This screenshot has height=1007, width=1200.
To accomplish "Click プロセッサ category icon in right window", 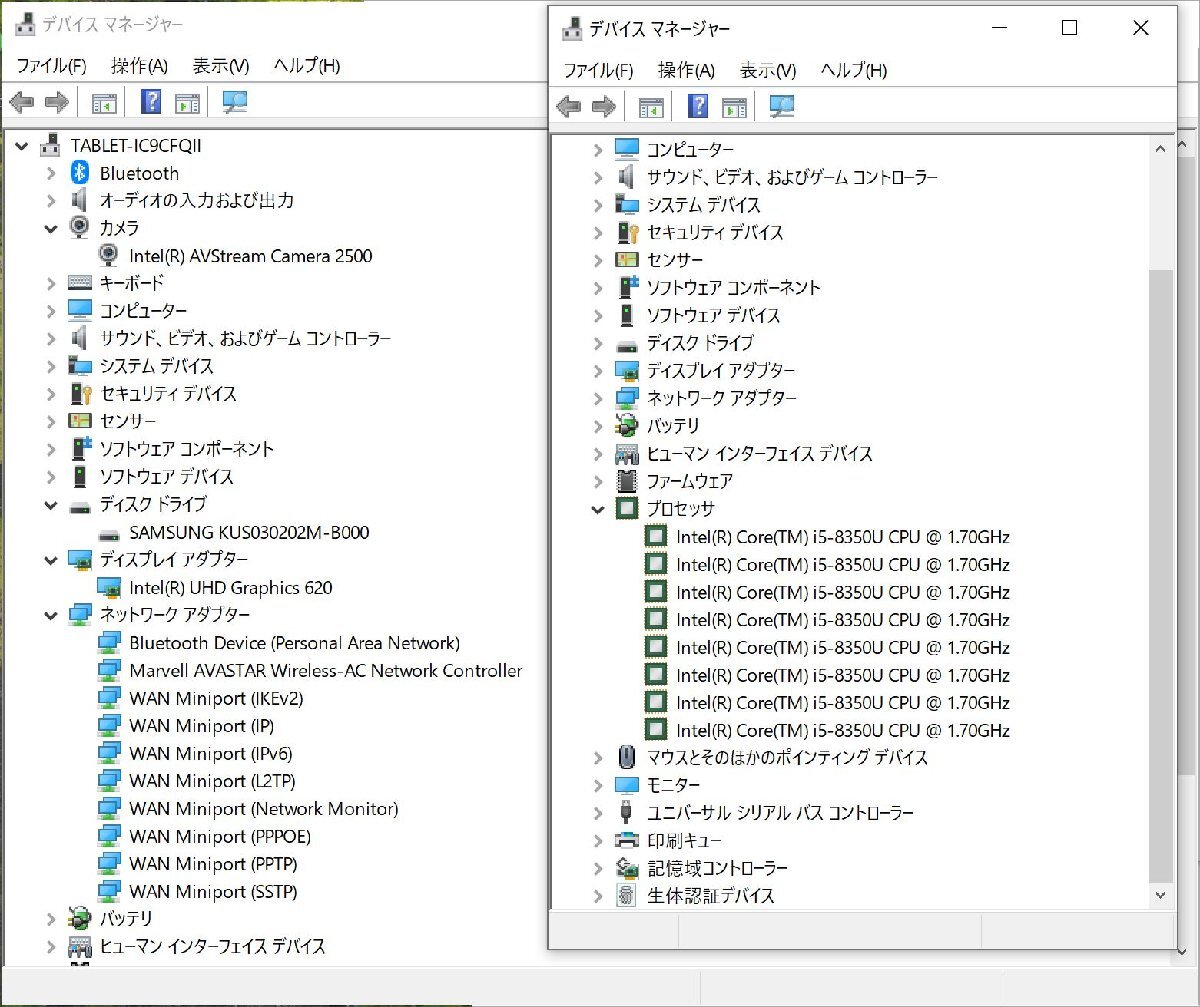I will tap(627, 509).
